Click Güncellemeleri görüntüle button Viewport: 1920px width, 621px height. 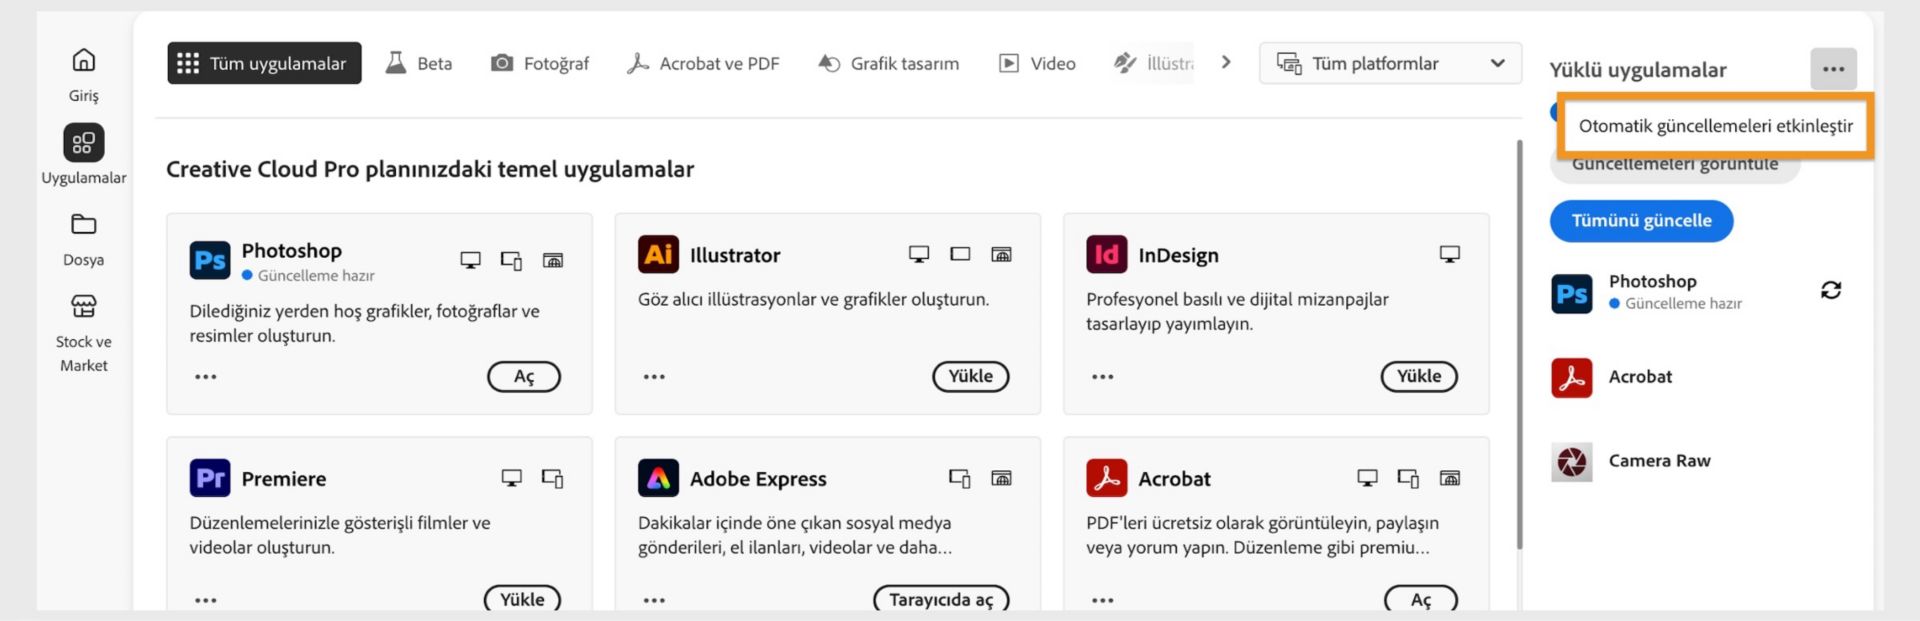click(x=1675, y=167)
